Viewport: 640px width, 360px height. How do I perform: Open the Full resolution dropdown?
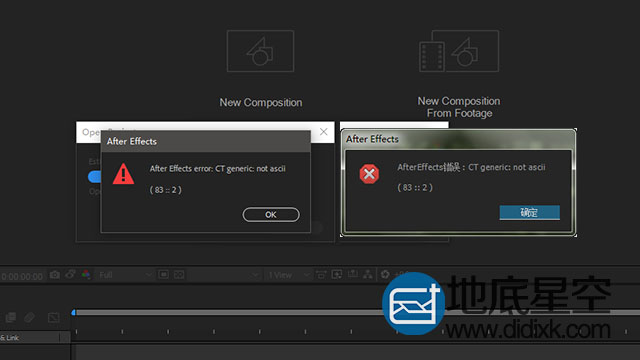click(x=124, y=275)
